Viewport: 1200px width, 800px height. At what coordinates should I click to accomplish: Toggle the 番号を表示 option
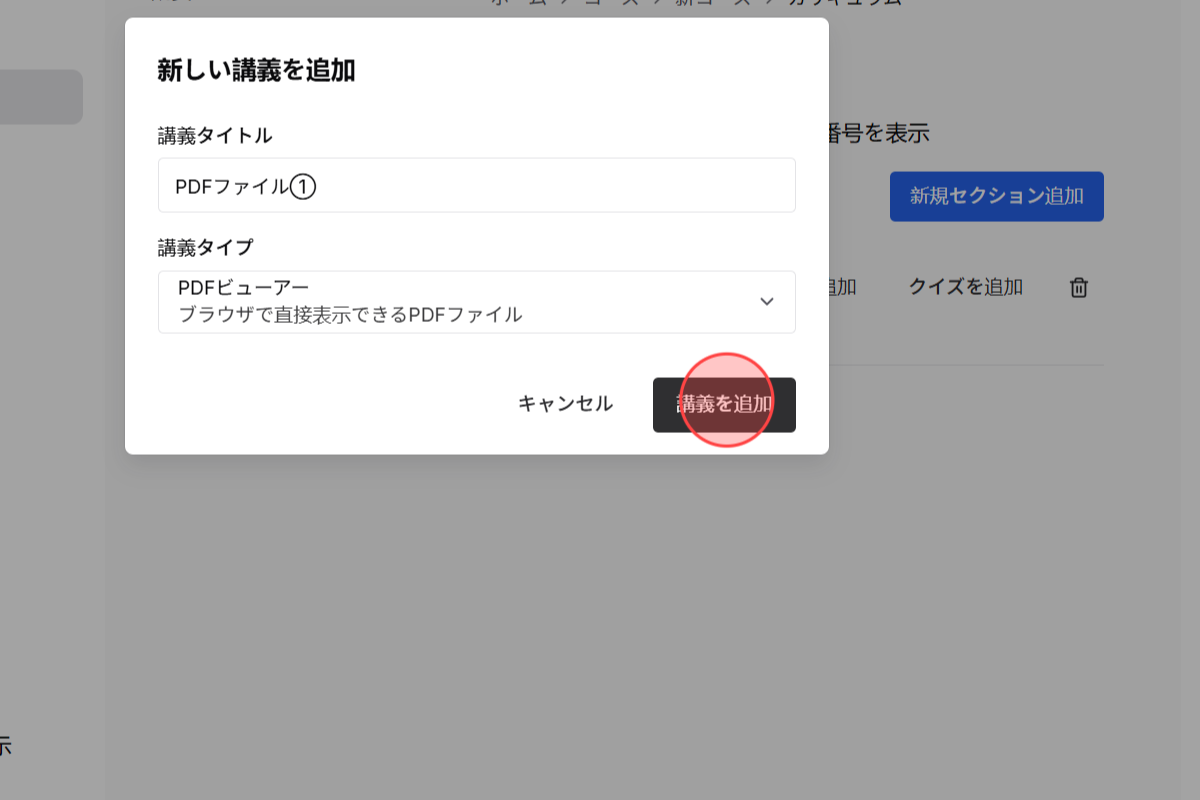click(x=880, y=133)
